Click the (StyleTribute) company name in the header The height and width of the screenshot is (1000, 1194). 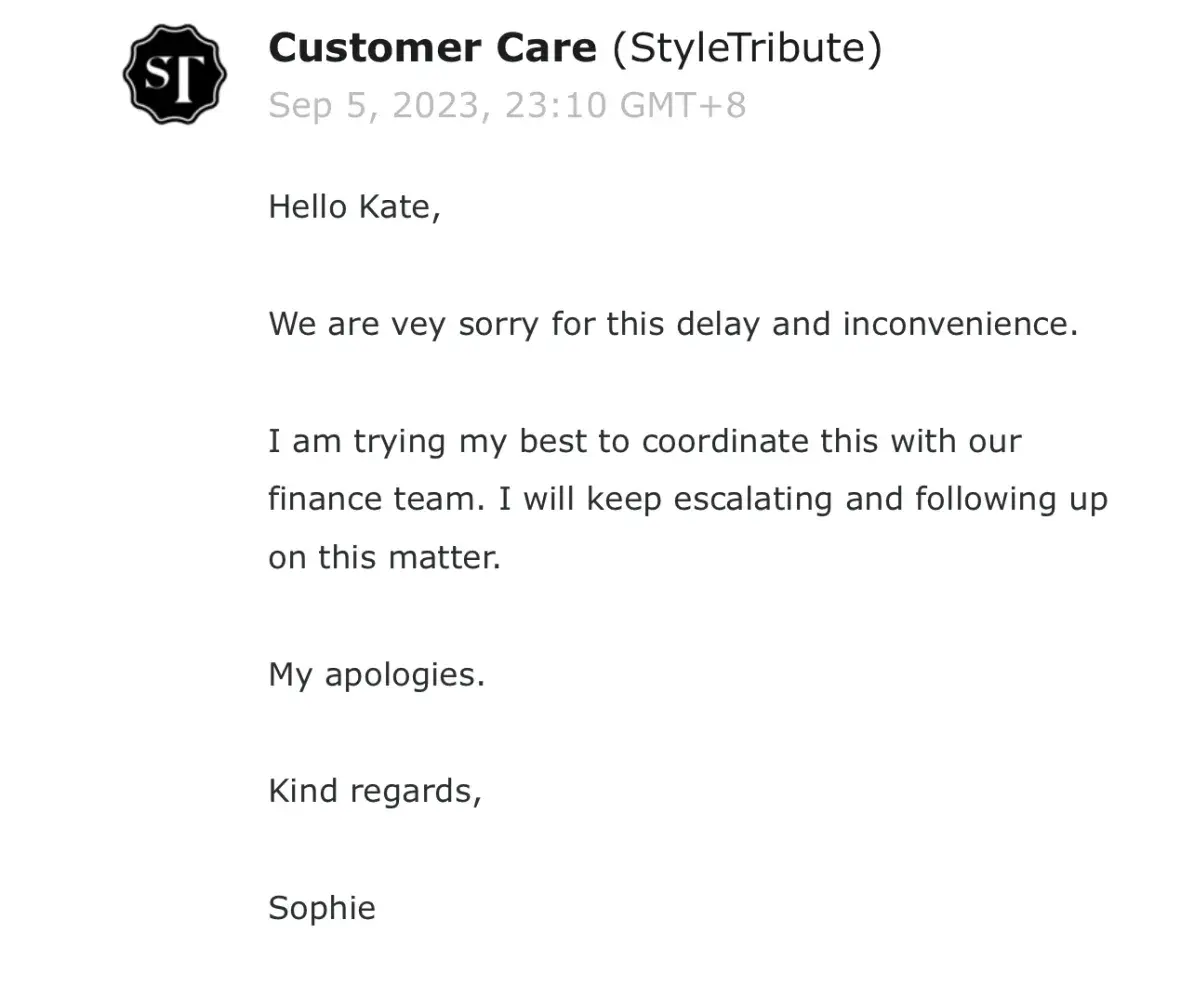pos(747,48)
